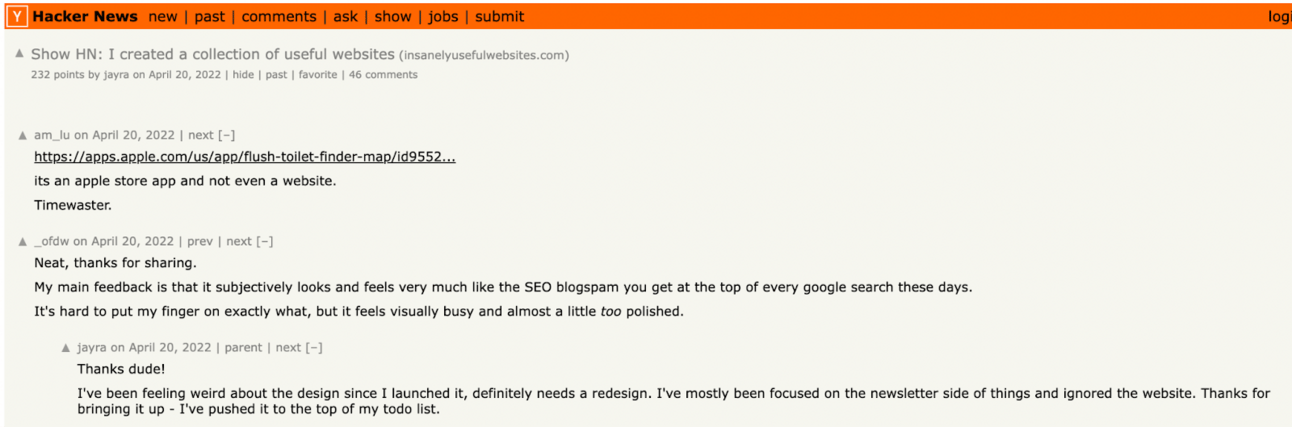
Task: Open the 'new' navigation item
Action: (162, 16)
